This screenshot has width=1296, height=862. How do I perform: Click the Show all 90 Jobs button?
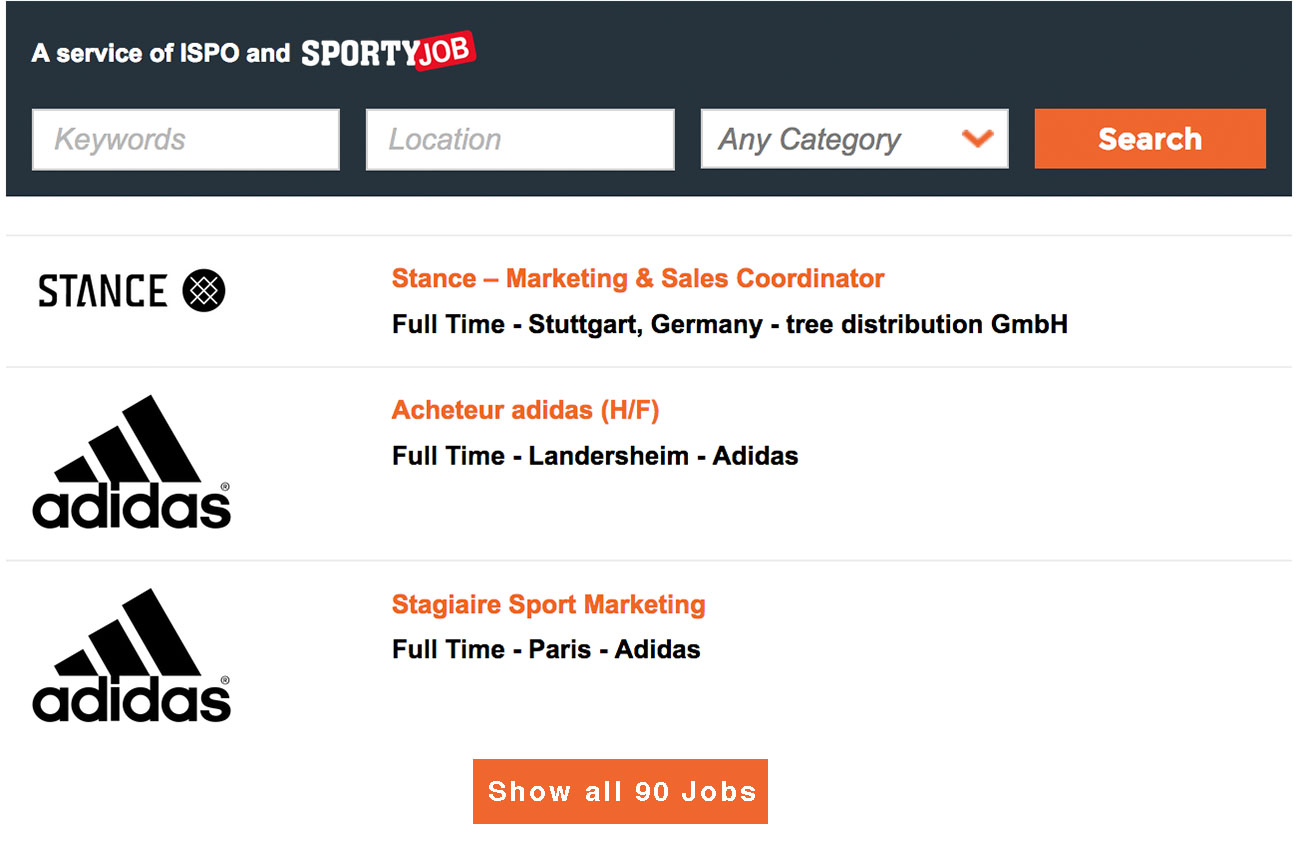(620, 791)
